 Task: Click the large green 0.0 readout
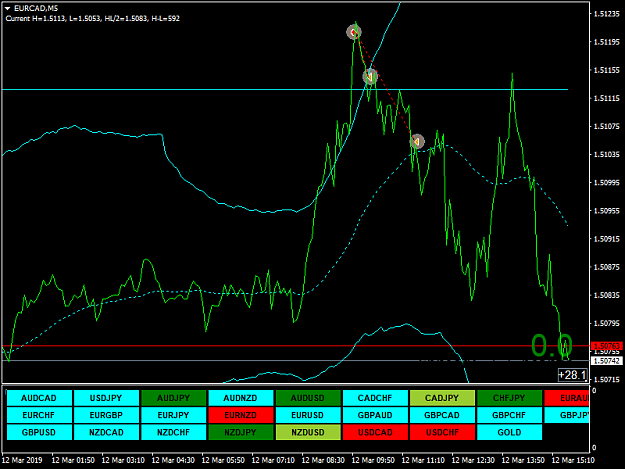[552, 345]
